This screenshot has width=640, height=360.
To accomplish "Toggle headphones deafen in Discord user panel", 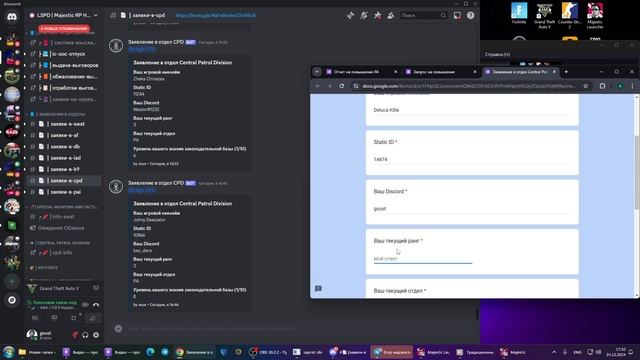I will click(85, 335).
